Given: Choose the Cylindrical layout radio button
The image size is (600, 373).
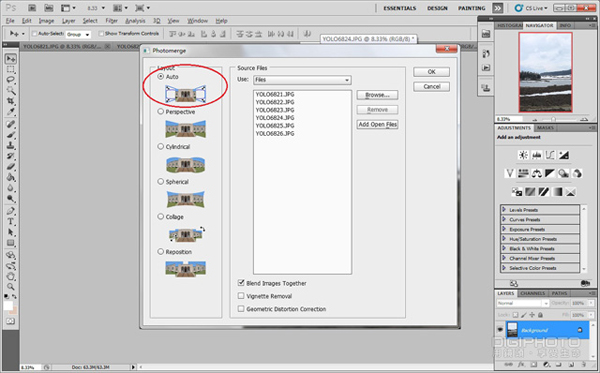Looking at the screenshot, I should coord(160,147).
